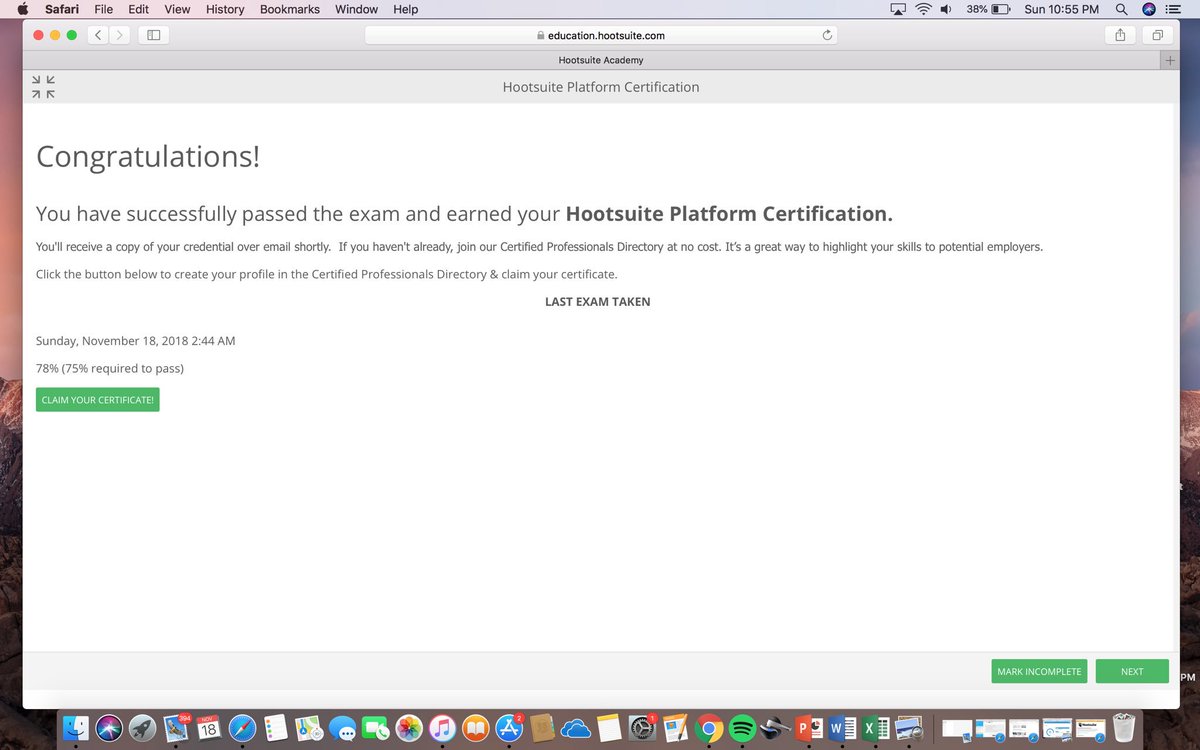Open the View menu
Viewport: 1200px width, 750px height.
coord(177,9)
